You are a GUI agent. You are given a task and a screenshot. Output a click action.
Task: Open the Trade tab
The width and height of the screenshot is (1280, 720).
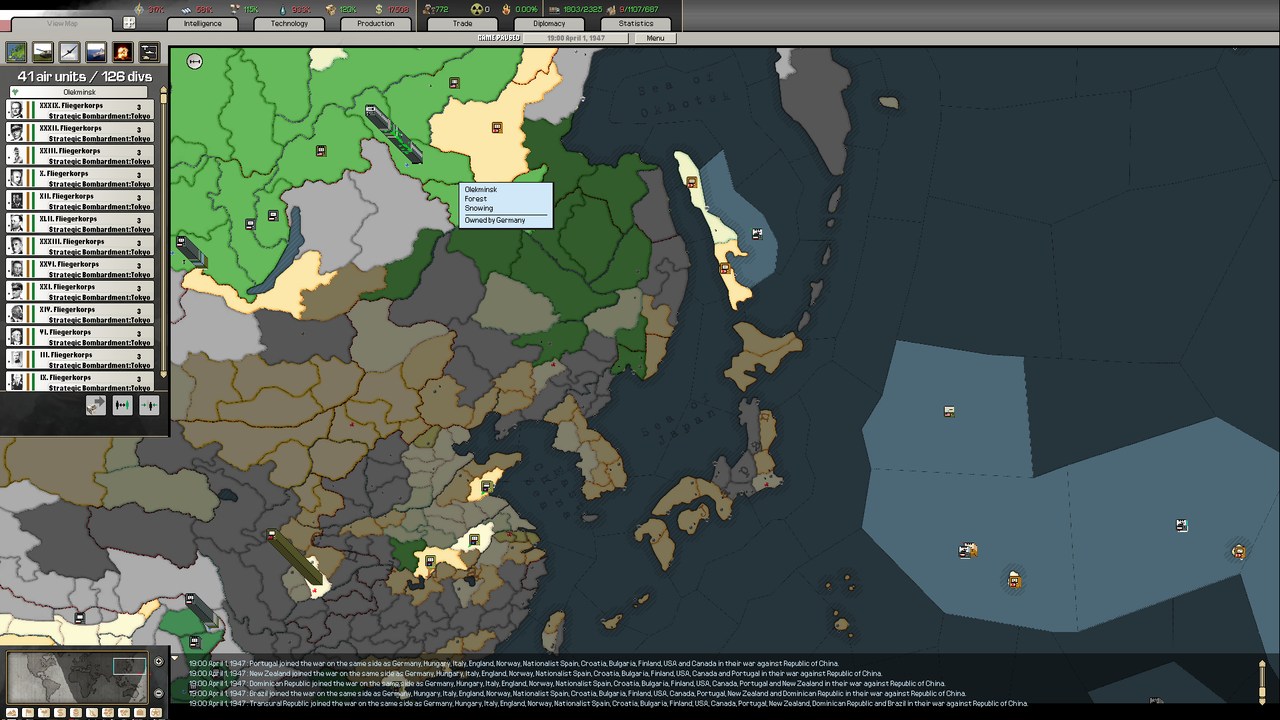coord(462,23)
